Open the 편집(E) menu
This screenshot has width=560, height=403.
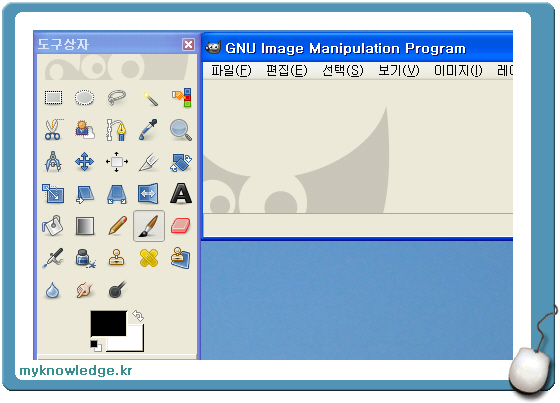(287, 70)
